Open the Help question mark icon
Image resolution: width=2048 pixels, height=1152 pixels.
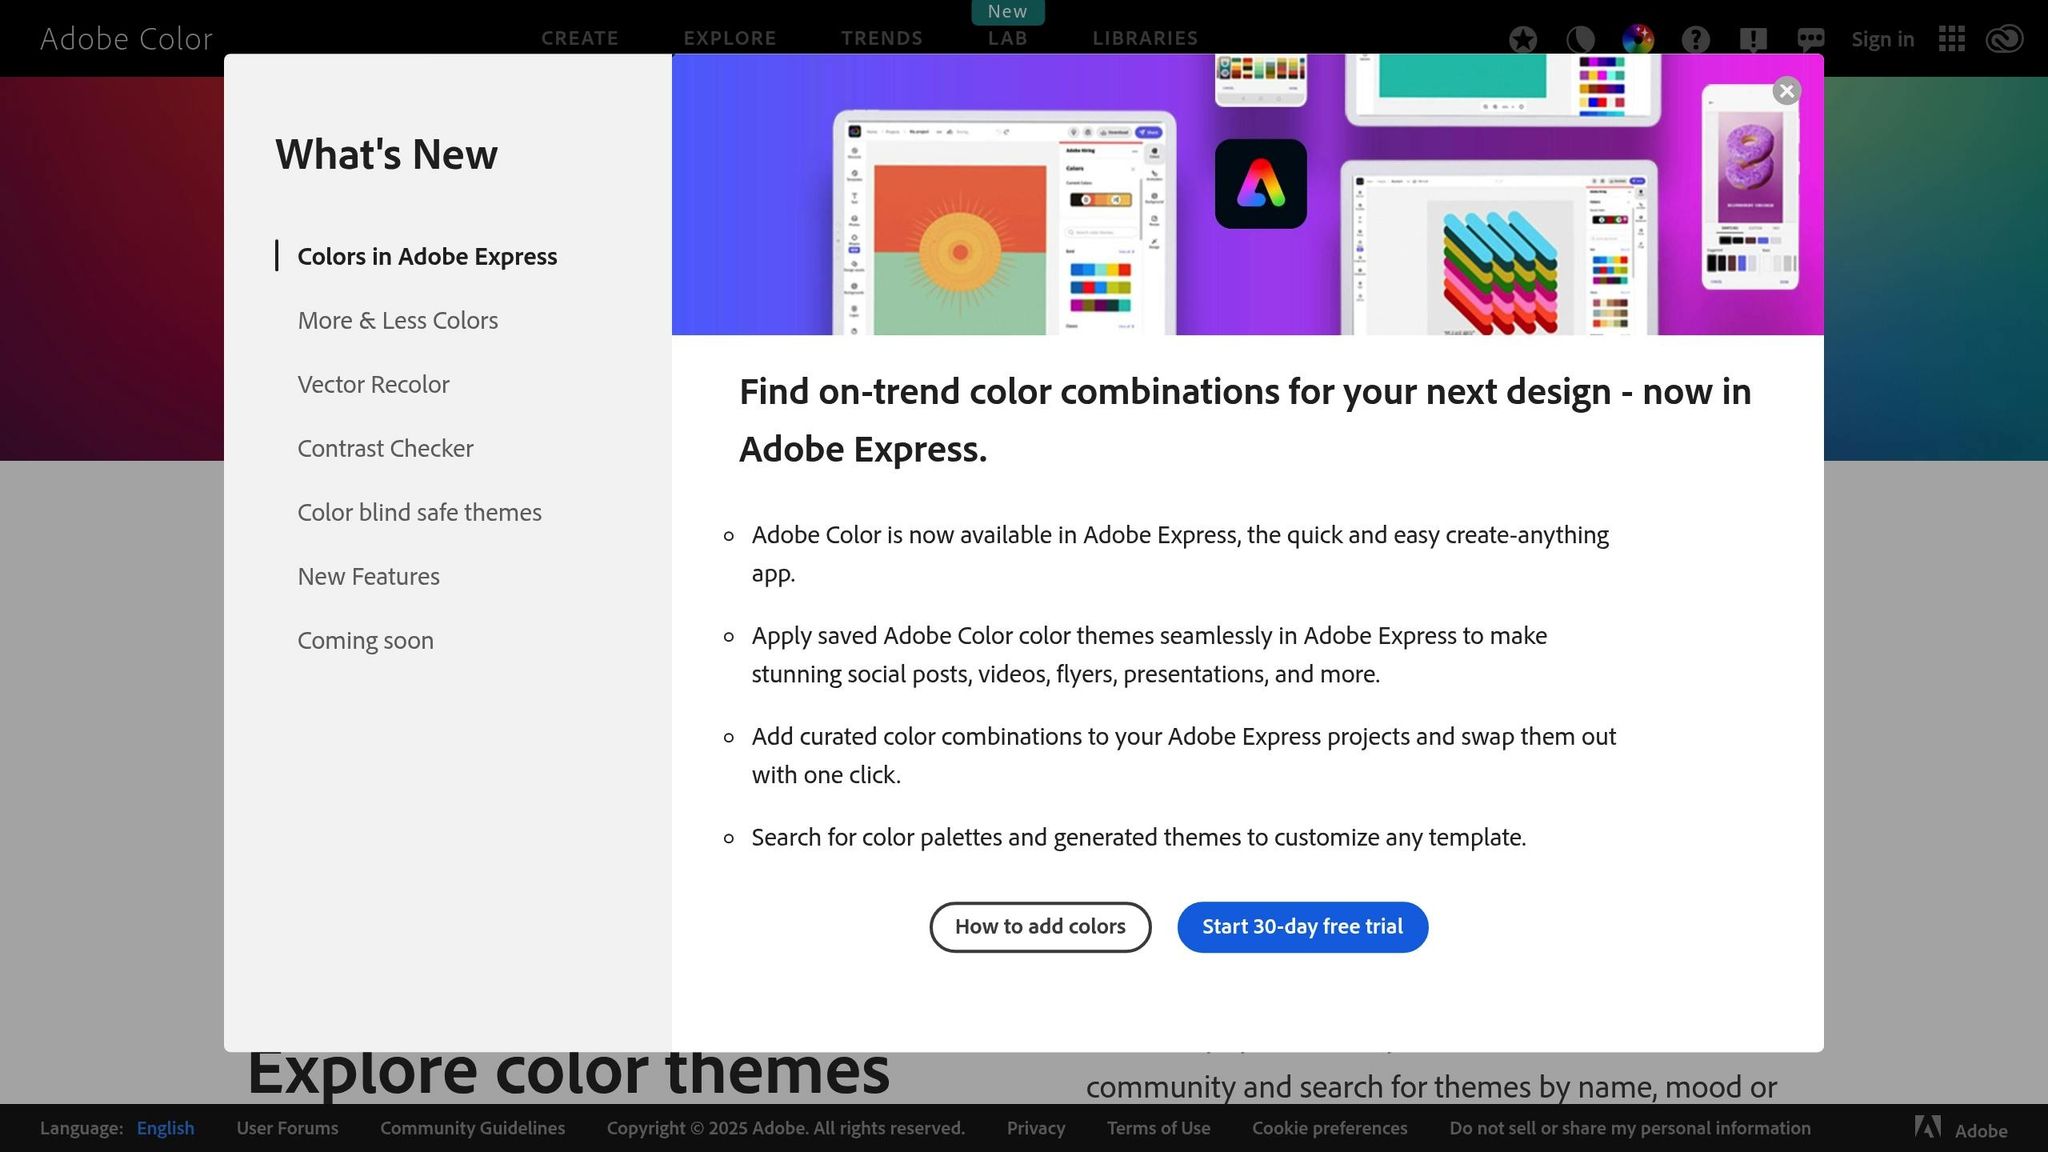click(x=1696, y=39)
